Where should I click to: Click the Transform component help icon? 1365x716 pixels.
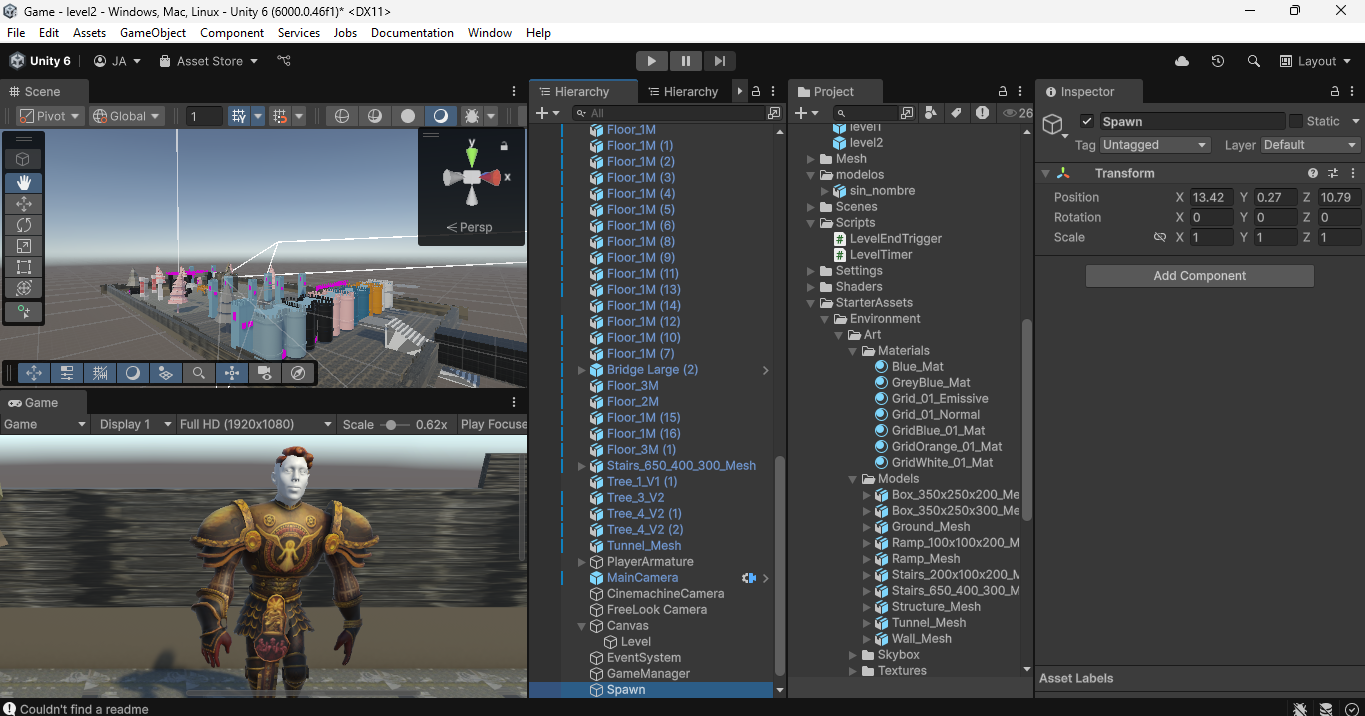(1314, 173)
